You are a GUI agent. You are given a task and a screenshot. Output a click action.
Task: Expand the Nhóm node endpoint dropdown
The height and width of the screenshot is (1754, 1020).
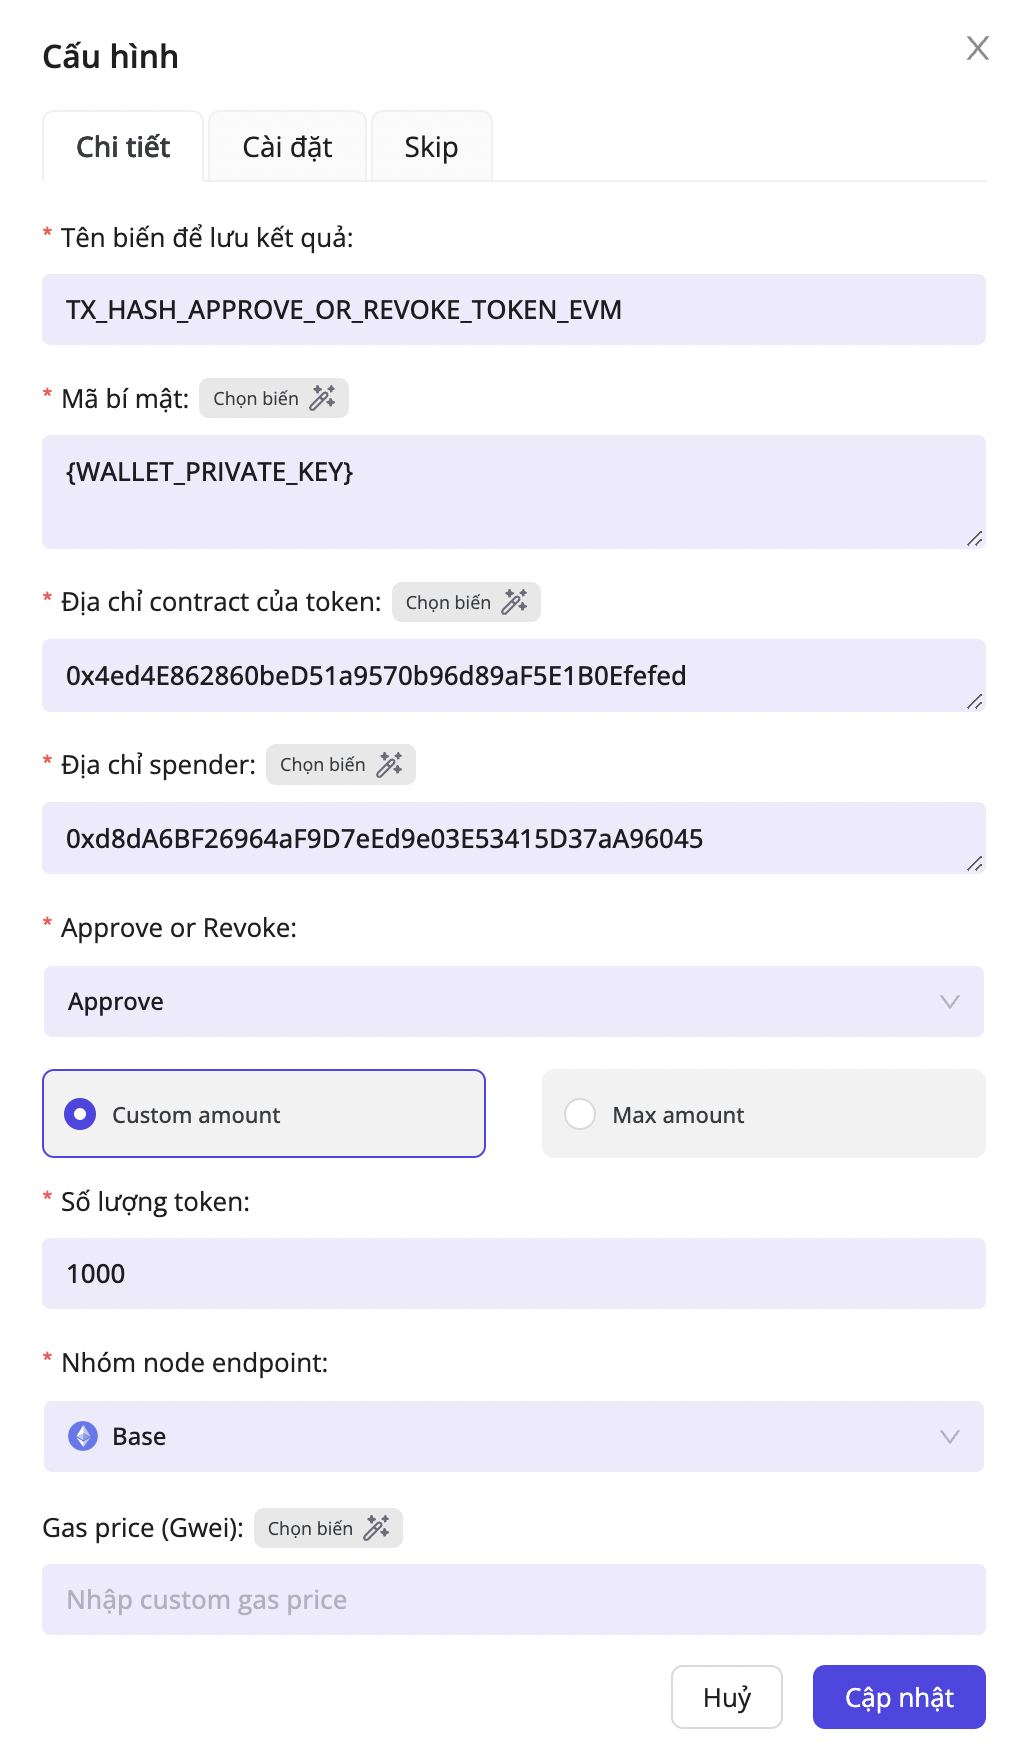pyautogui.click(x=513, y=1437)
